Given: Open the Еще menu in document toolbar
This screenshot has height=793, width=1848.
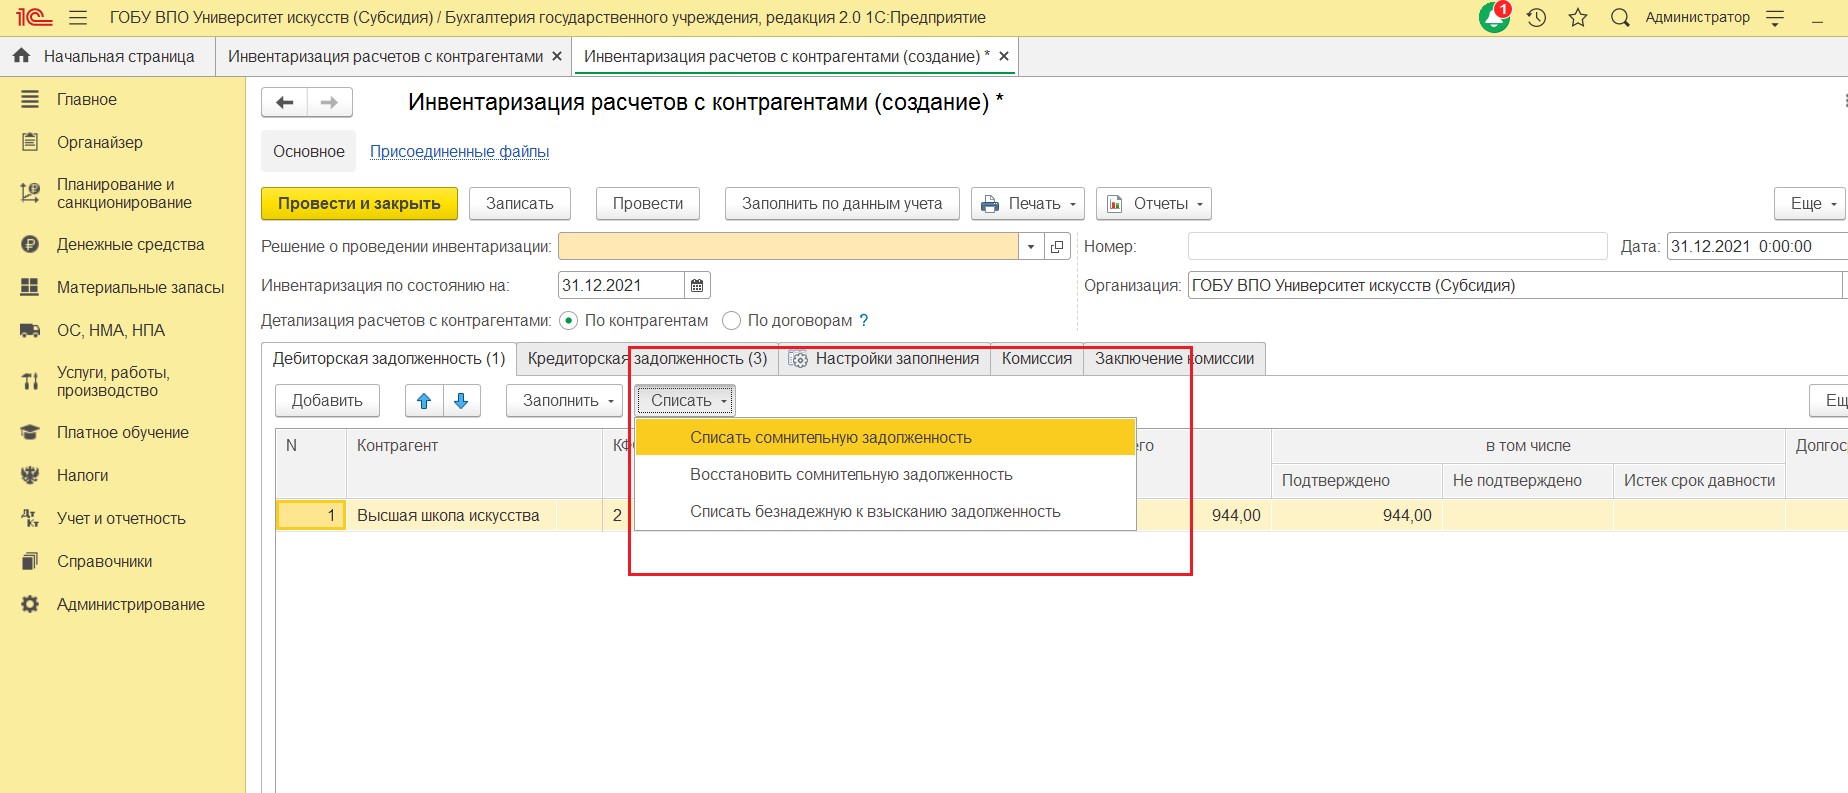Looking at the screenshot, I should click(1811, 204).
